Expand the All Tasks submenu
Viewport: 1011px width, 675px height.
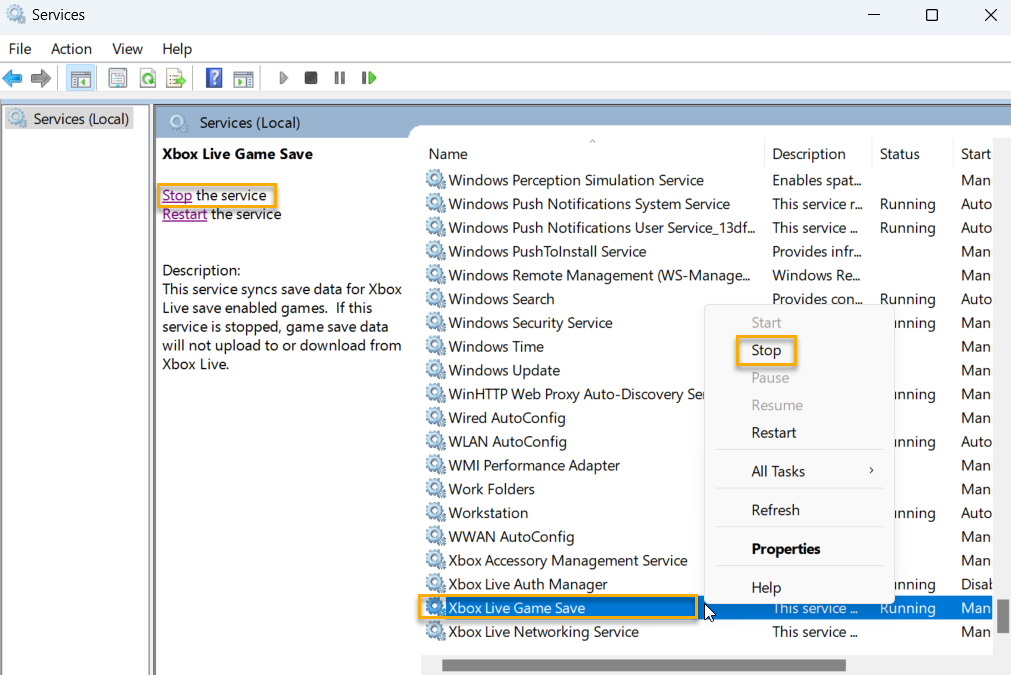778,471
